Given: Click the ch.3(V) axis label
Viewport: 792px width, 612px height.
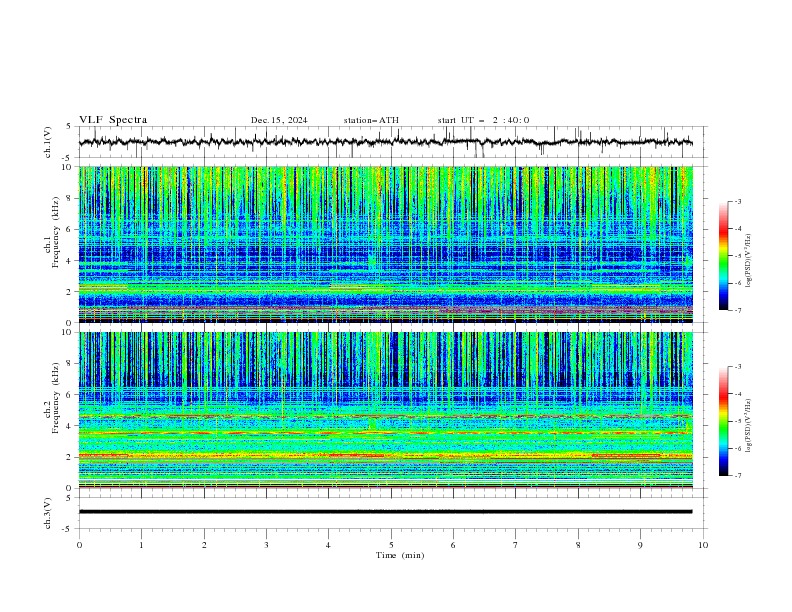Looking at the screenshot, I should 48,513.
